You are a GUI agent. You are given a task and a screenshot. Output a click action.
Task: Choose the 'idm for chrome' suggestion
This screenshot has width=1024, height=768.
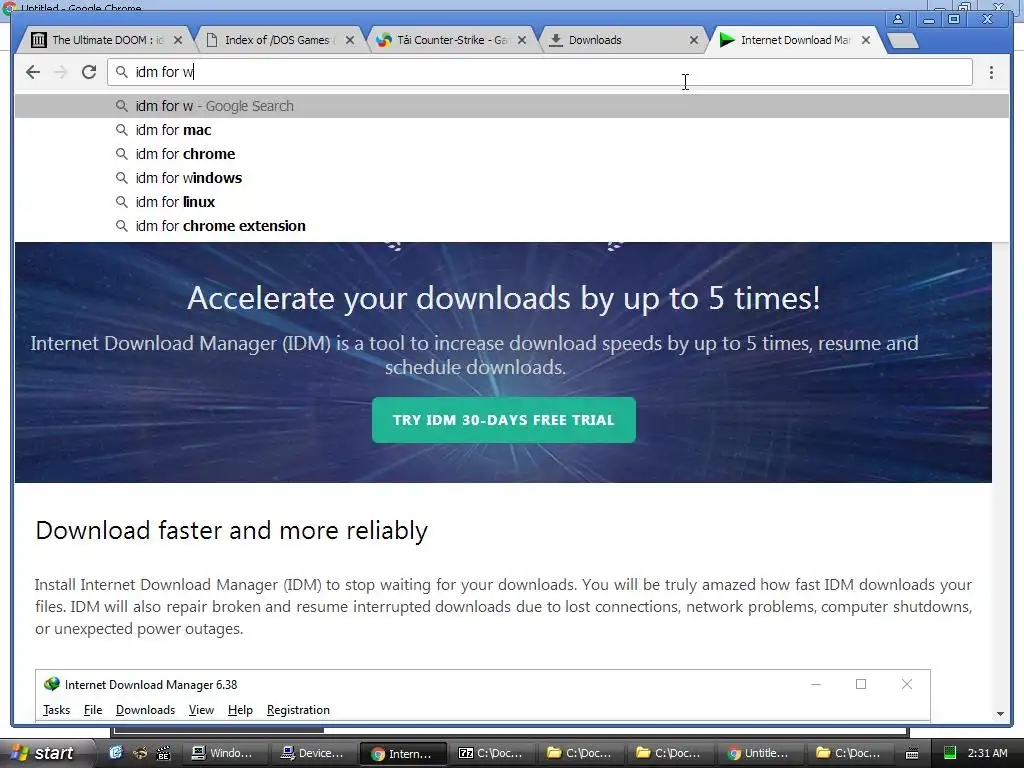(x=511, y=154)
